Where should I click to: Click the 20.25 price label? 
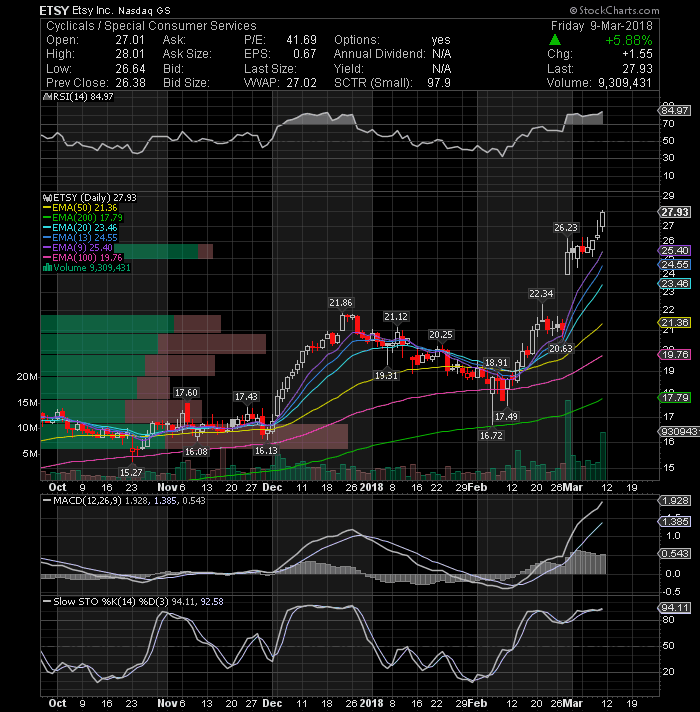[441, 335]
